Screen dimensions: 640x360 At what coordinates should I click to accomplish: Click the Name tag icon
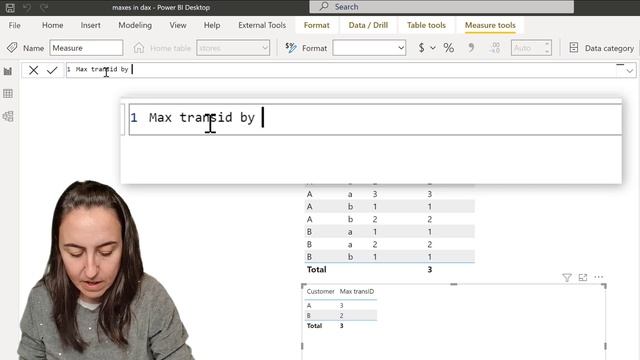(12, 48)
